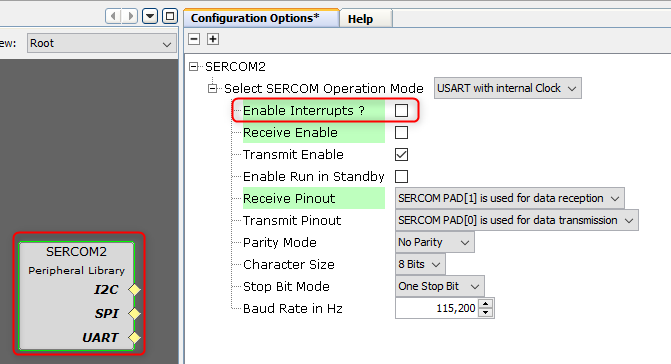Open the Character Size dropdown
Viewport: 671px width, 364px height.
click(x=420, y=264)
